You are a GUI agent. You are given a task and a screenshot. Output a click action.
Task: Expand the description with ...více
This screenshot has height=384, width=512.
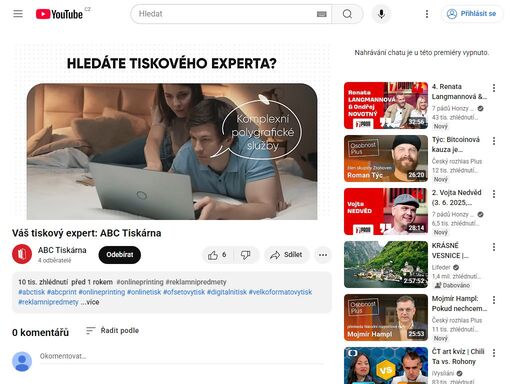90,302
